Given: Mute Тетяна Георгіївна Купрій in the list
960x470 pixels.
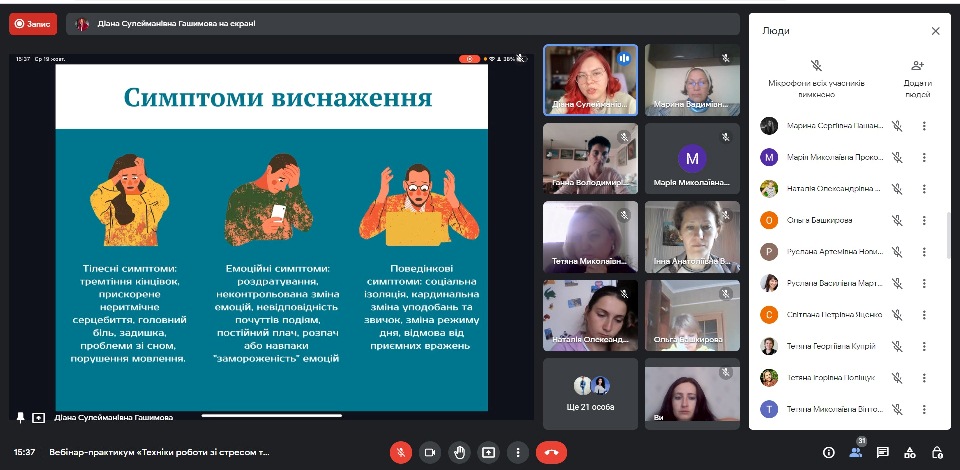Looking at the screenshot, I should [896, 346].
